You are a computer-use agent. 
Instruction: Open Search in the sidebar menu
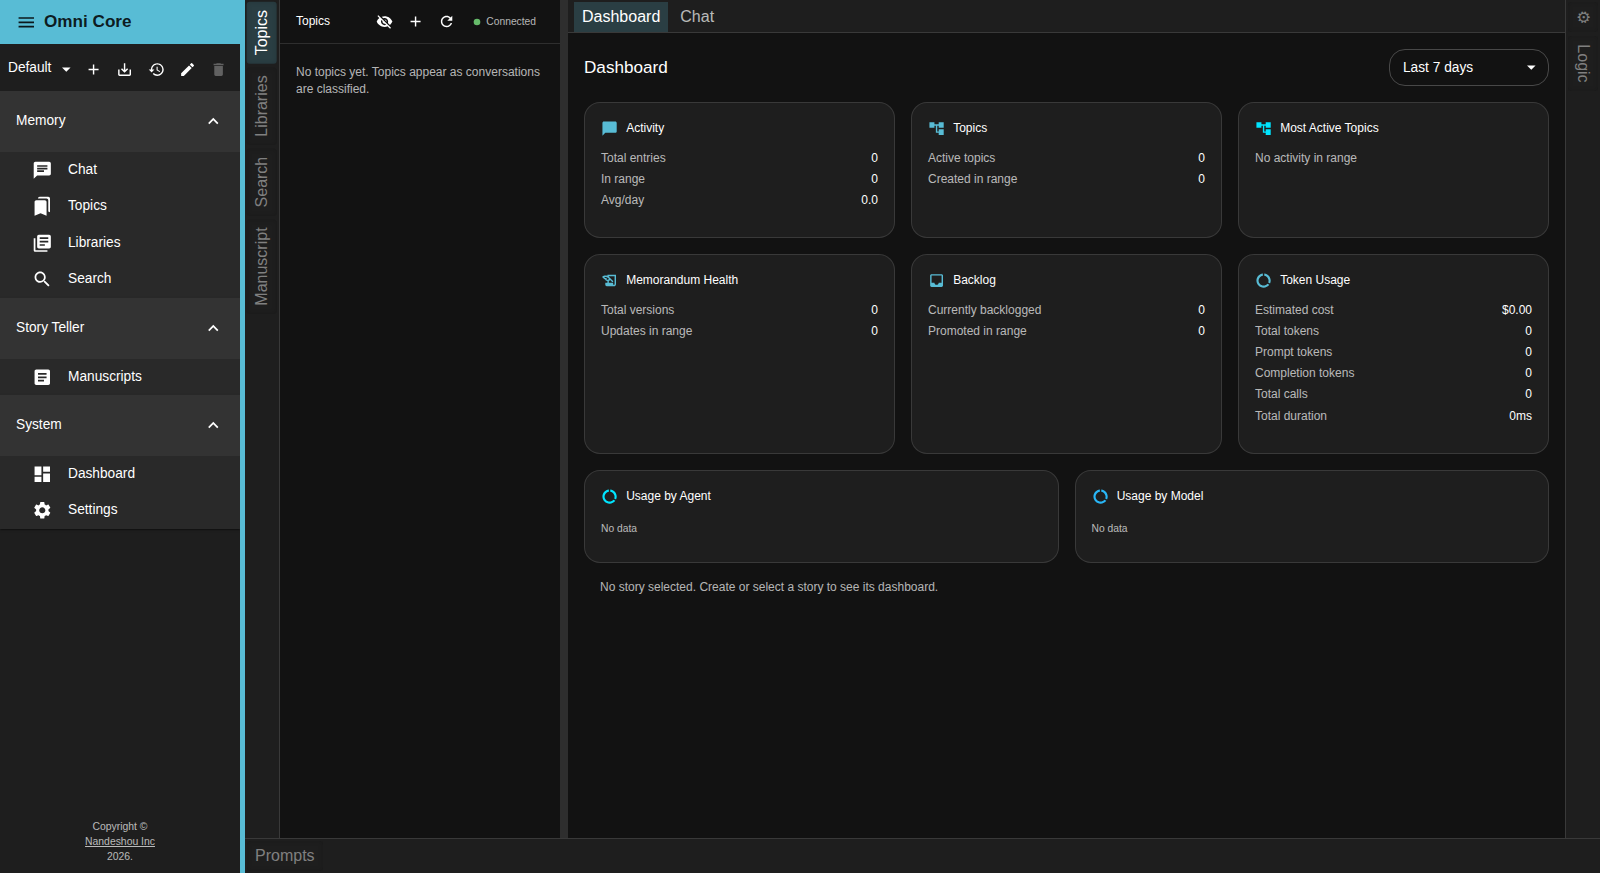[x=120, y=279]
